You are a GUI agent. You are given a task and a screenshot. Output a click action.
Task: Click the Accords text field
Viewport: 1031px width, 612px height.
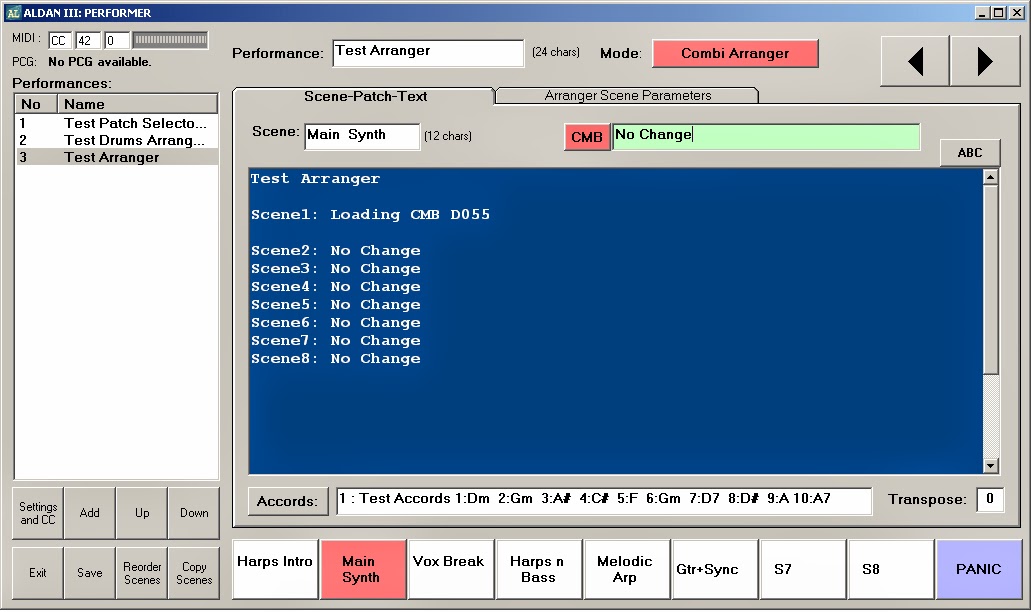[x=604, y=501]
